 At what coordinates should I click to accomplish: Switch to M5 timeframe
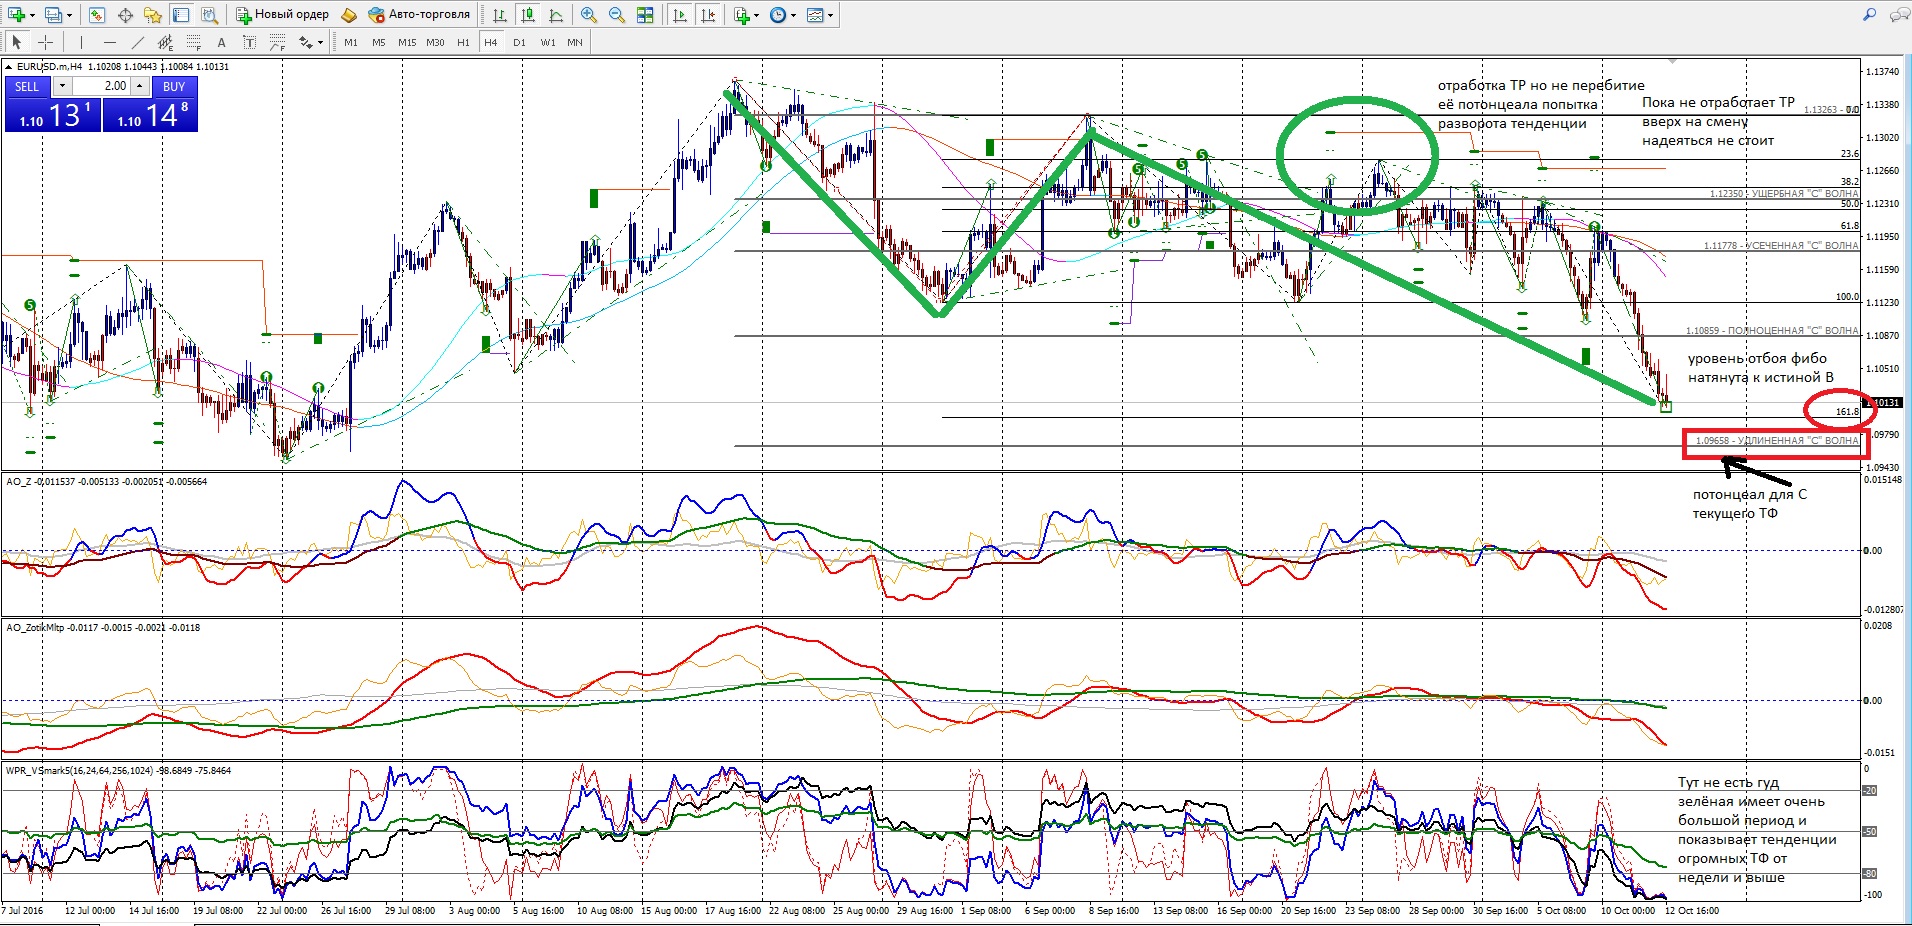379,42
